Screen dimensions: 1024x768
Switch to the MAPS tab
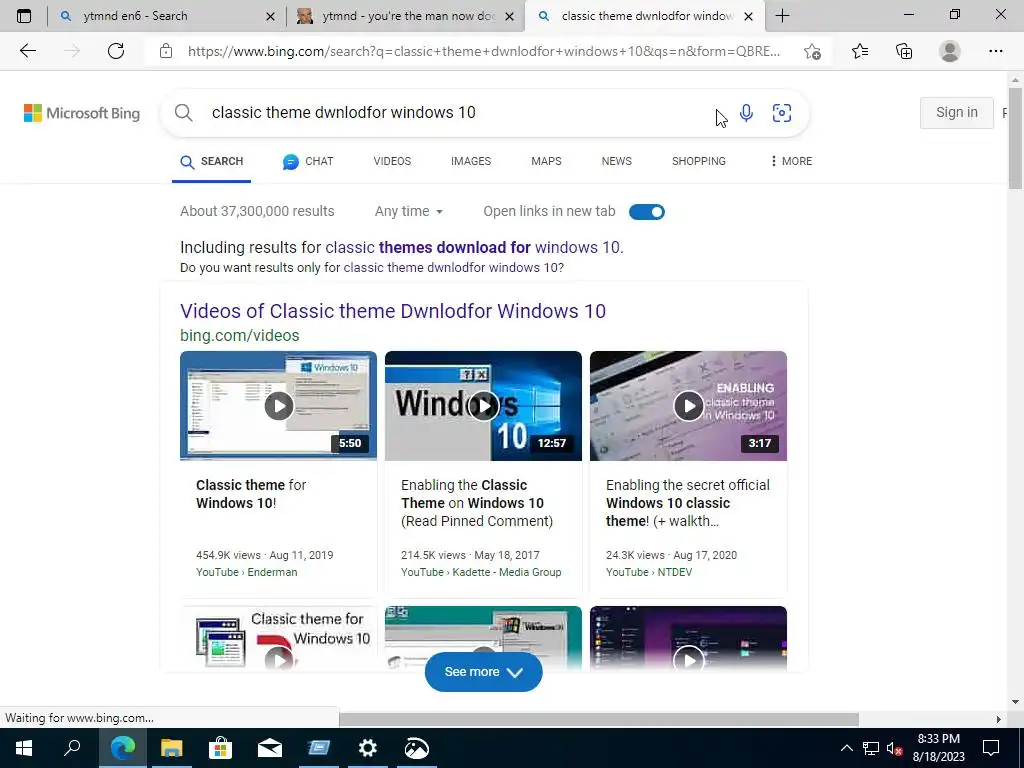click(x=546, y=161)
